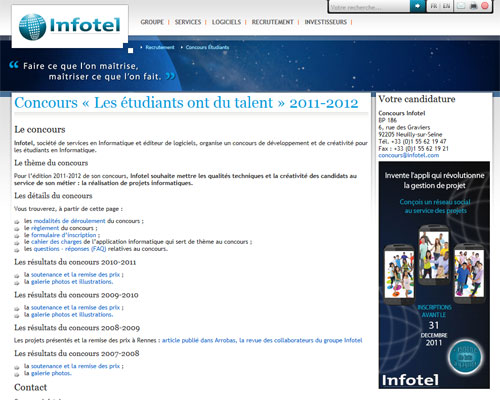Viewport: 500px width, 400px height.
Task: Open the LOGICIELS menu
Action: pyautogui.click(x=226, y=22)
